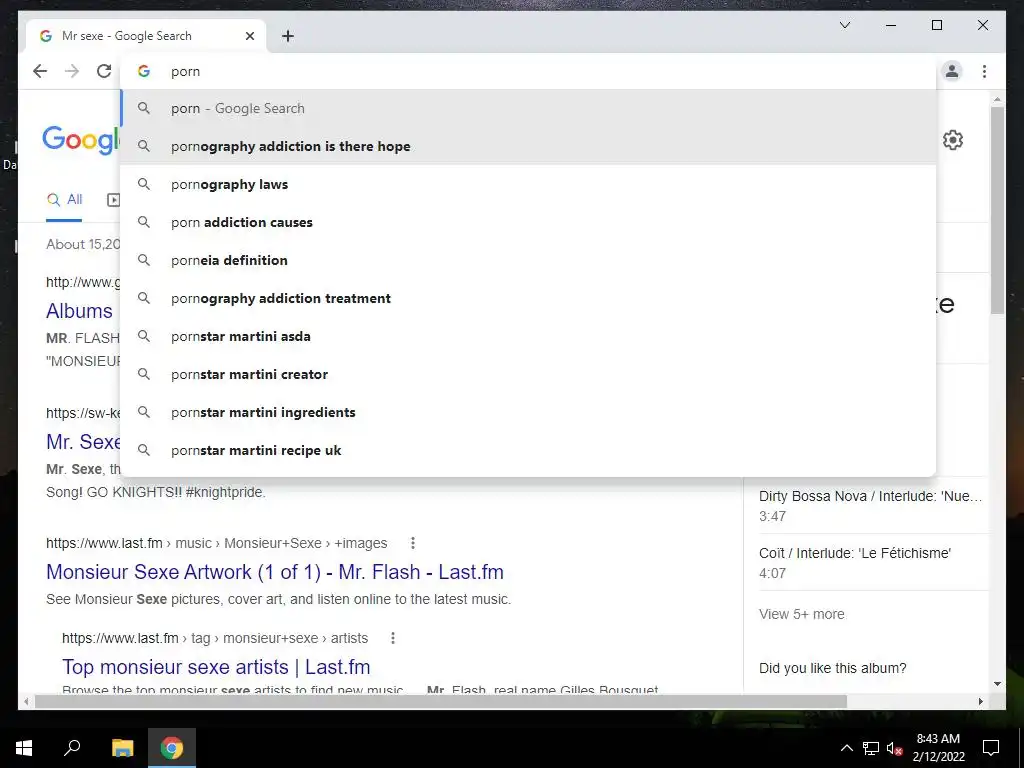Open the Chrome three-dot menu

point(984,71)
